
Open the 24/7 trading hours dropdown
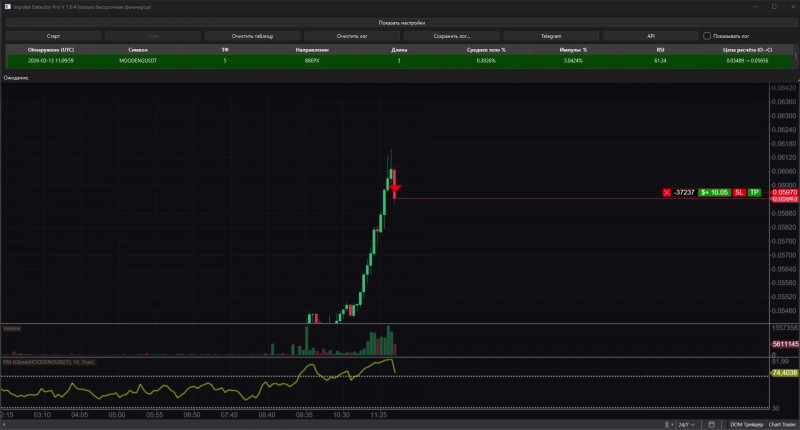[686, 424]
